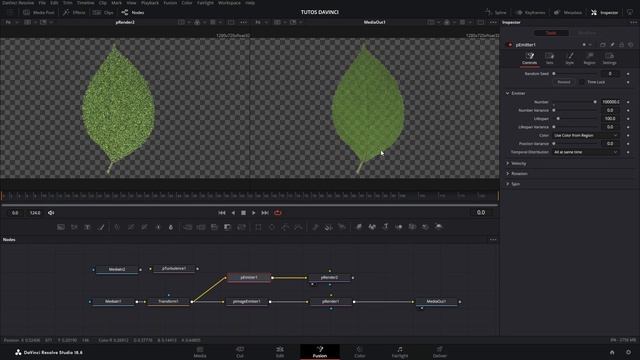Play in reverse

233,213
